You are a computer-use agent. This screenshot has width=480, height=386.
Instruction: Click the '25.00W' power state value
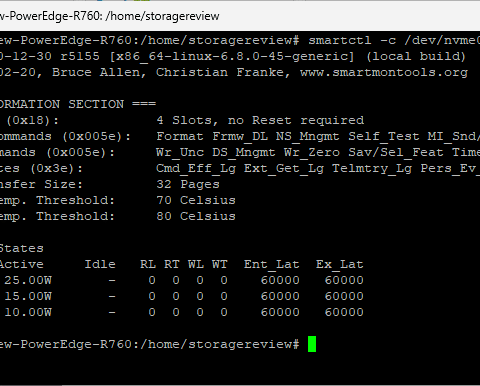[28, 280]
